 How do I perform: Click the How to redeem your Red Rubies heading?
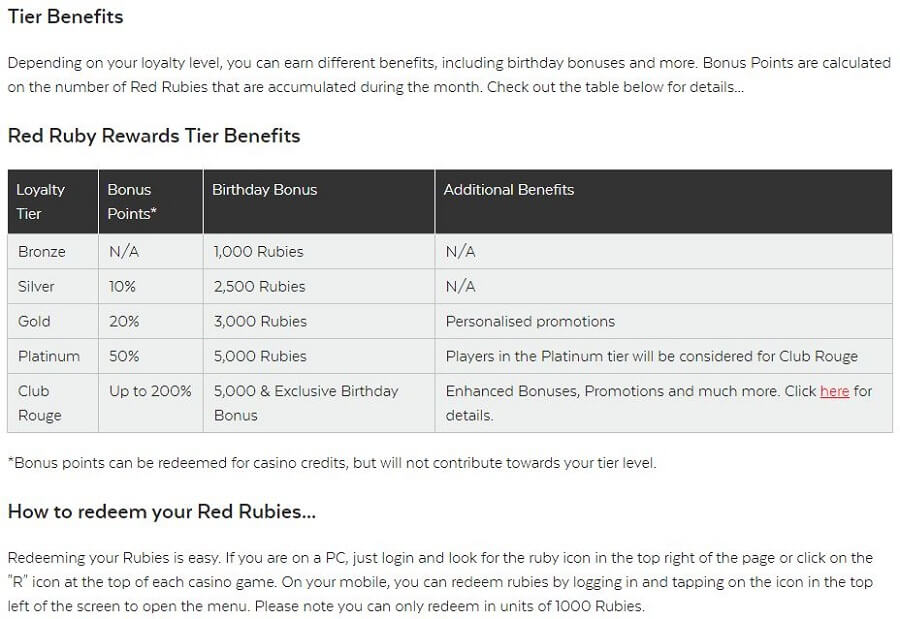click(x=162, y=512)
